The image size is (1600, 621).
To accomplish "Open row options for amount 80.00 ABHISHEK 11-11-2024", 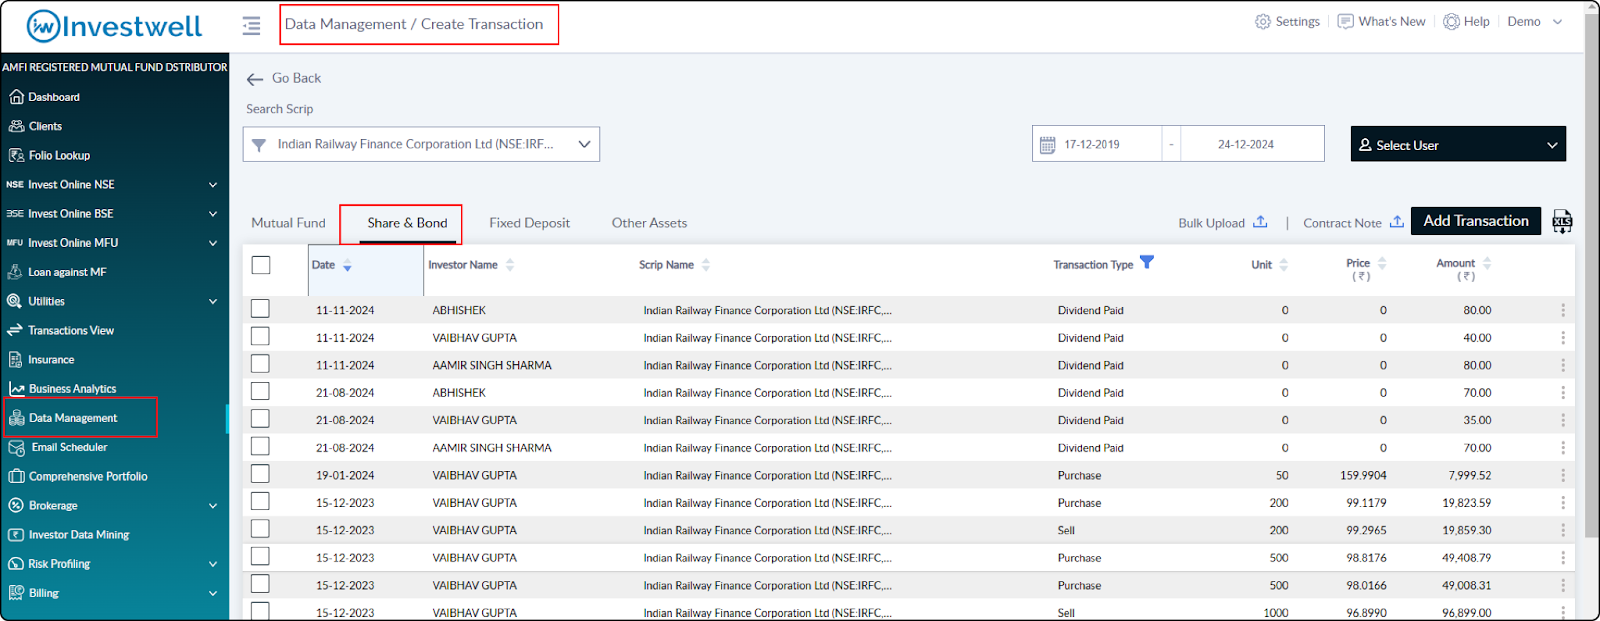I will pyautogui.click(x=1563, y=310).
